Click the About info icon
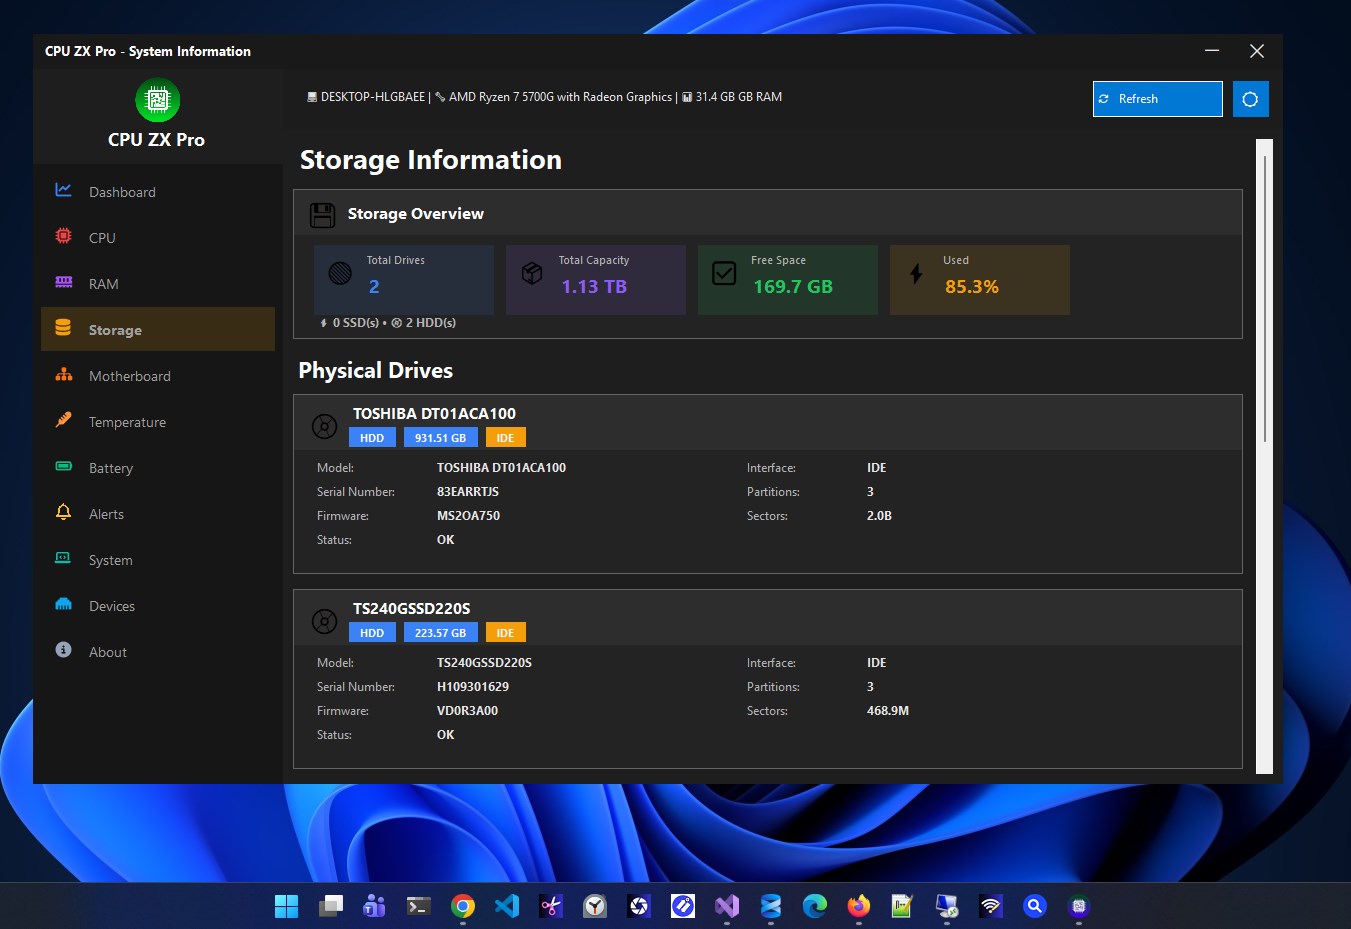 point(63,650)
